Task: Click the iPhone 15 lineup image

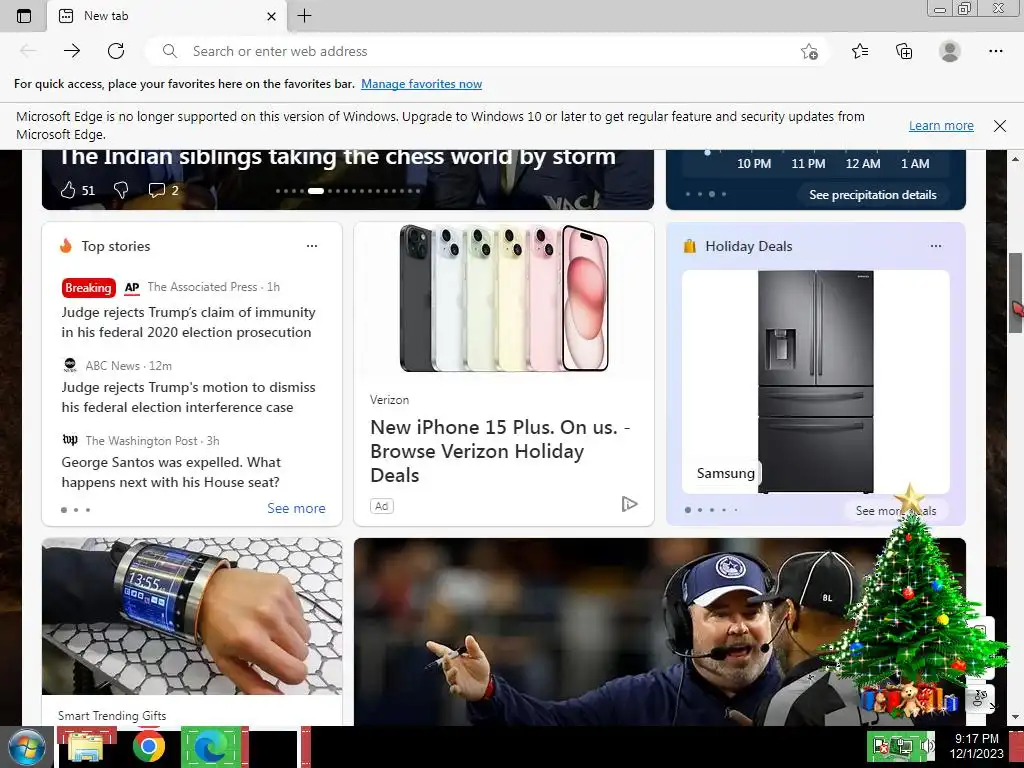Action: tap(504, 298)
